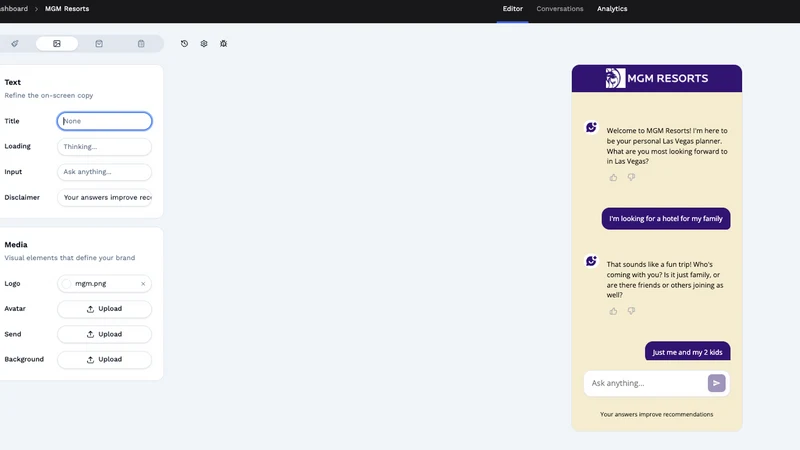Open the bug debug icon
800x450 pixels.
coord(223,44)
